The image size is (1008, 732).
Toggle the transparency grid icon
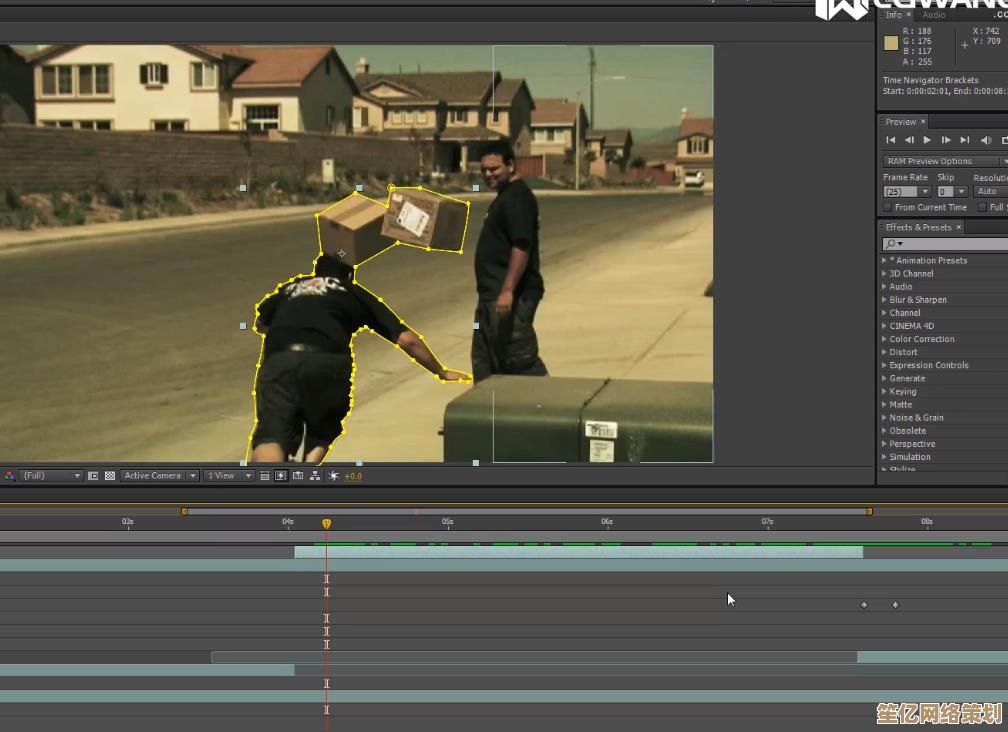coord(110,476)
